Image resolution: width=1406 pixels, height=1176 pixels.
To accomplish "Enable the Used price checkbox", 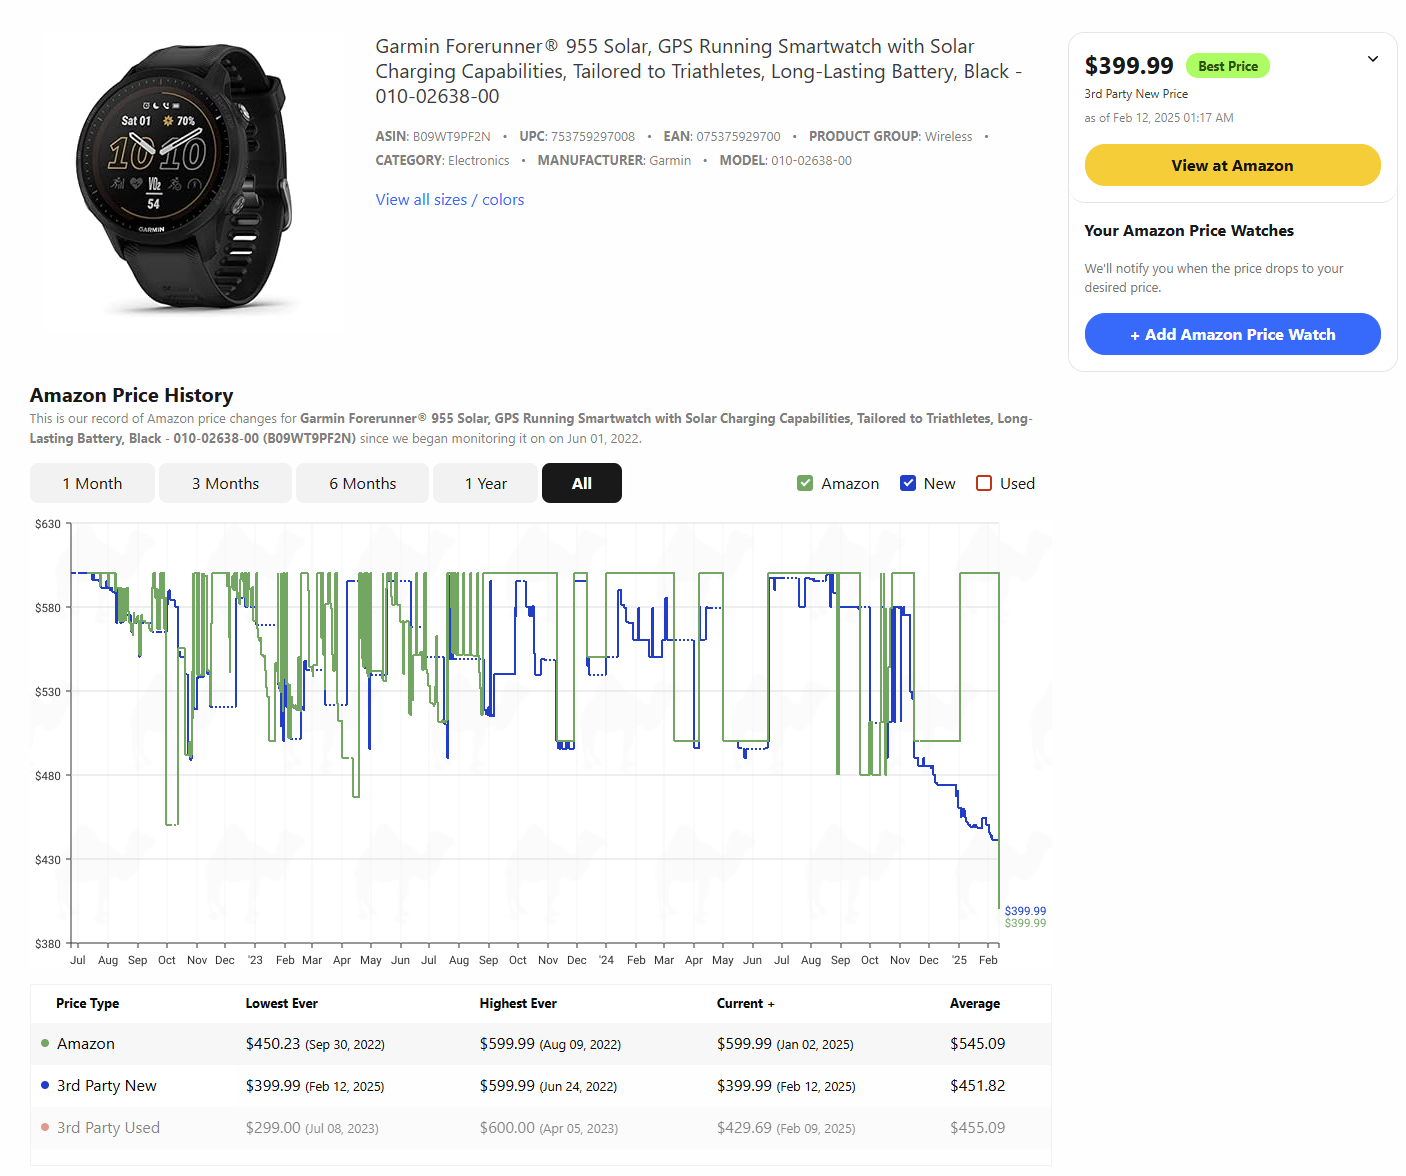I will point(984,483).
